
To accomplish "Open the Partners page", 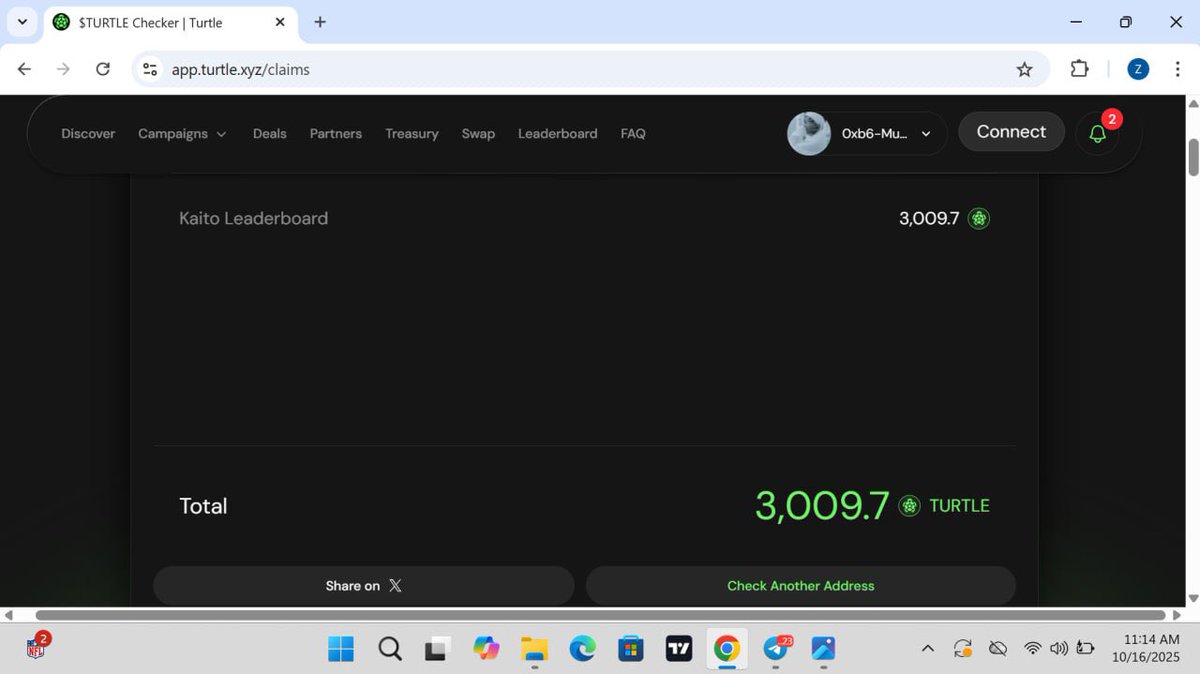I will click(x=336, y=133).
